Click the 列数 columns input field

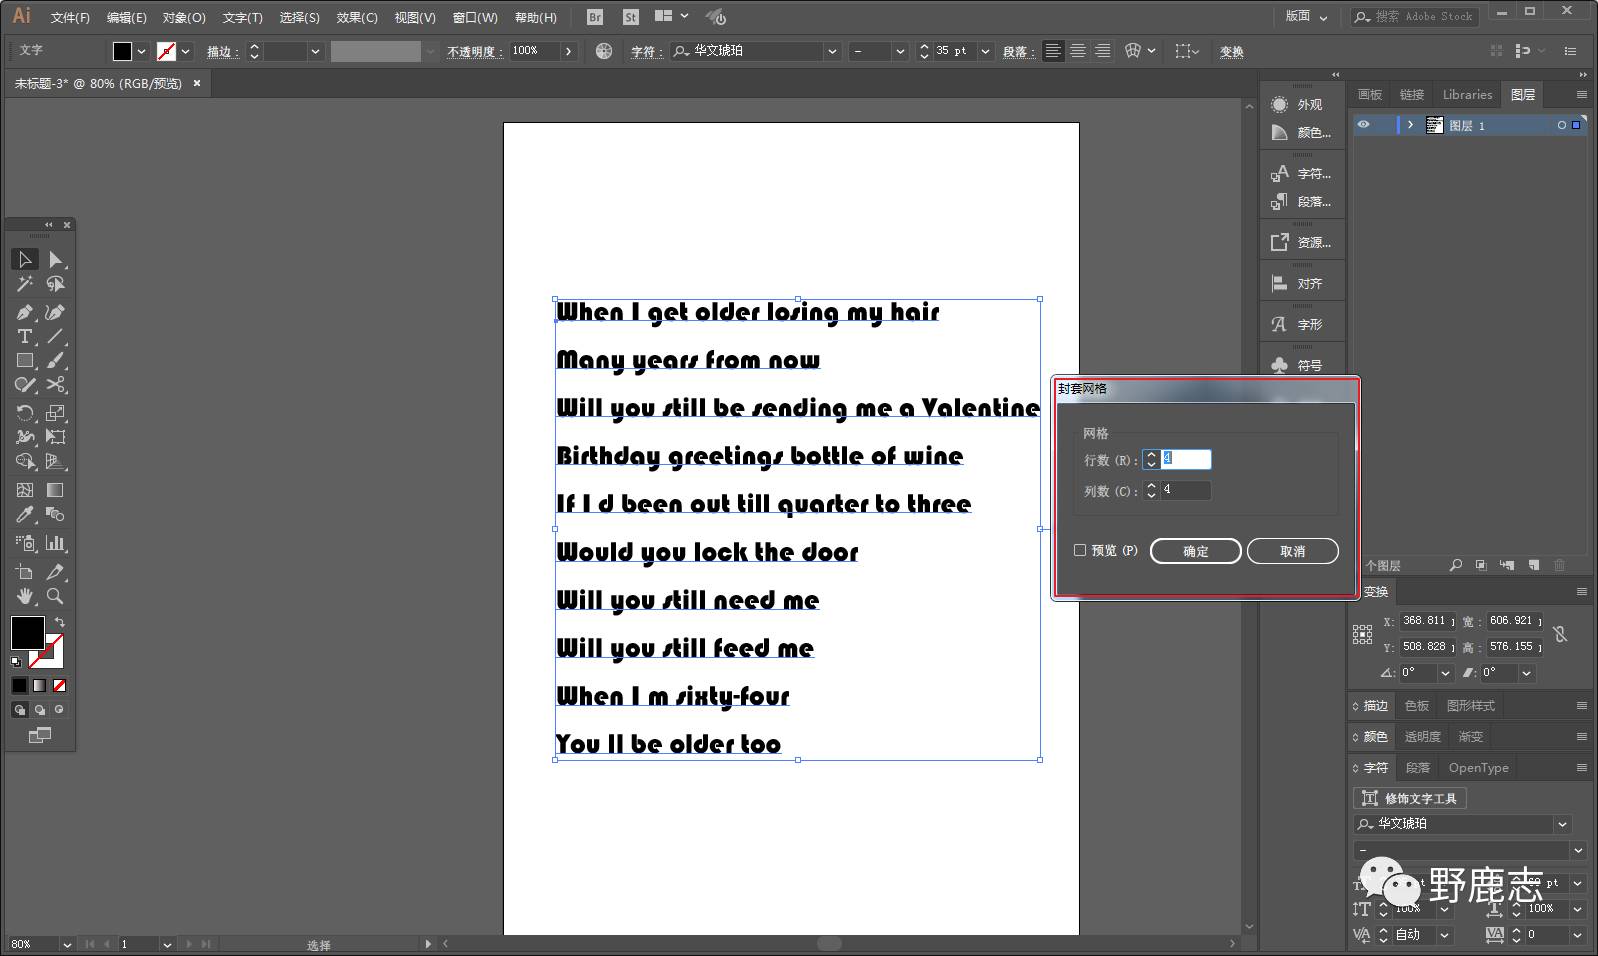point(1185,490)
